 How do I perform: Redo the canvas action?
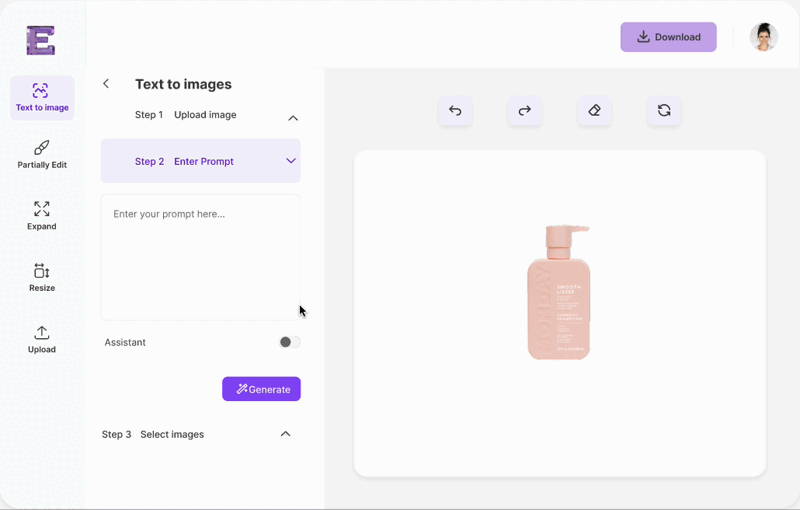pos(524,111)
